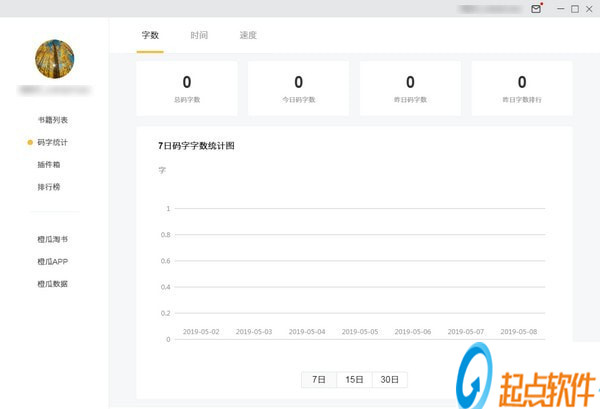Switch to the 字数 tab
Viewport: 600px width, 409px height.
(x=150, y=35)
